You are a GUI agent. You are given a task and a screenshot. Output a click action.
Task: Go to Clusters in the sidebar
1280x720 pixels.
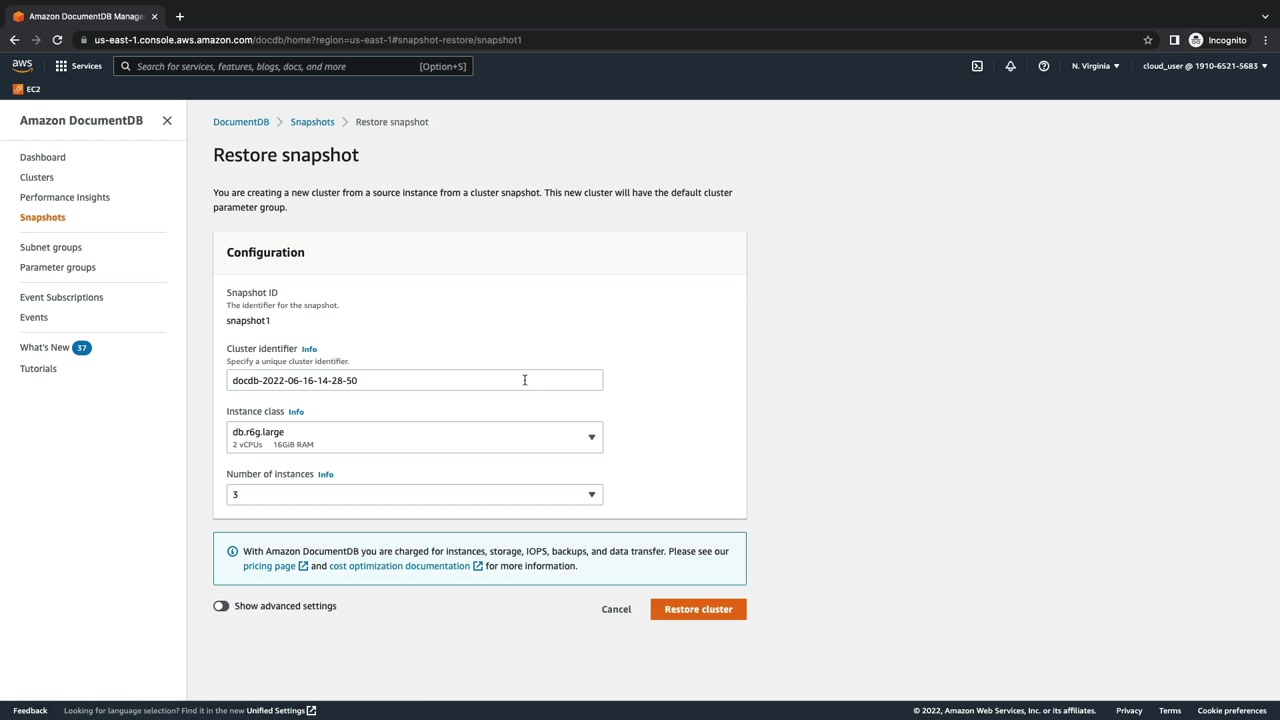[x=37, y=177]
